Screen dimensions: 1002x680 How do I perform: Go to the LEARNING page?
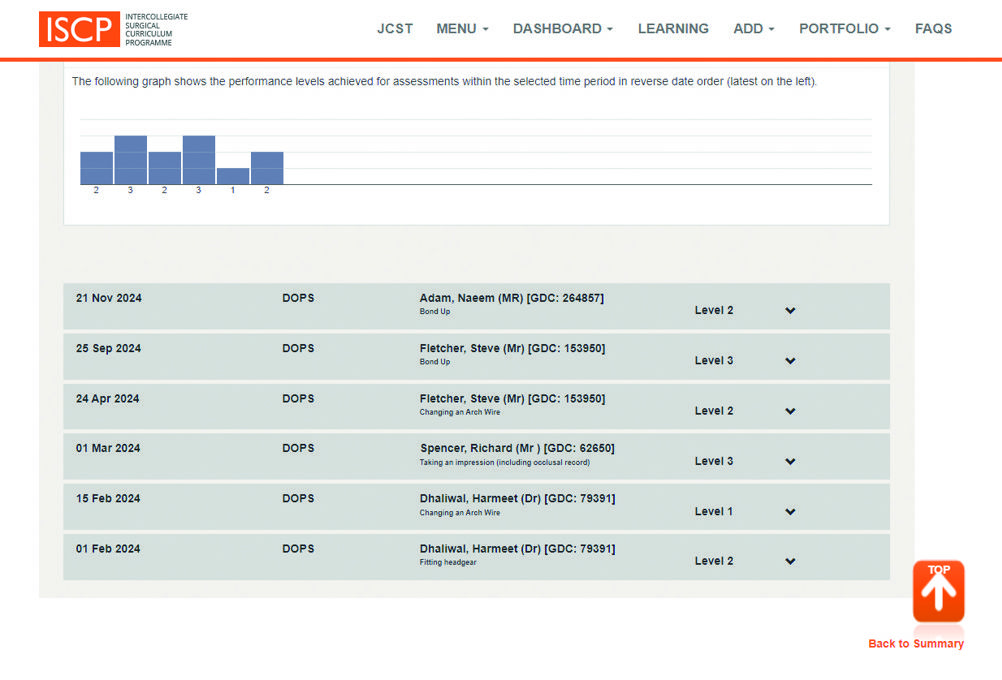(673, 29)
